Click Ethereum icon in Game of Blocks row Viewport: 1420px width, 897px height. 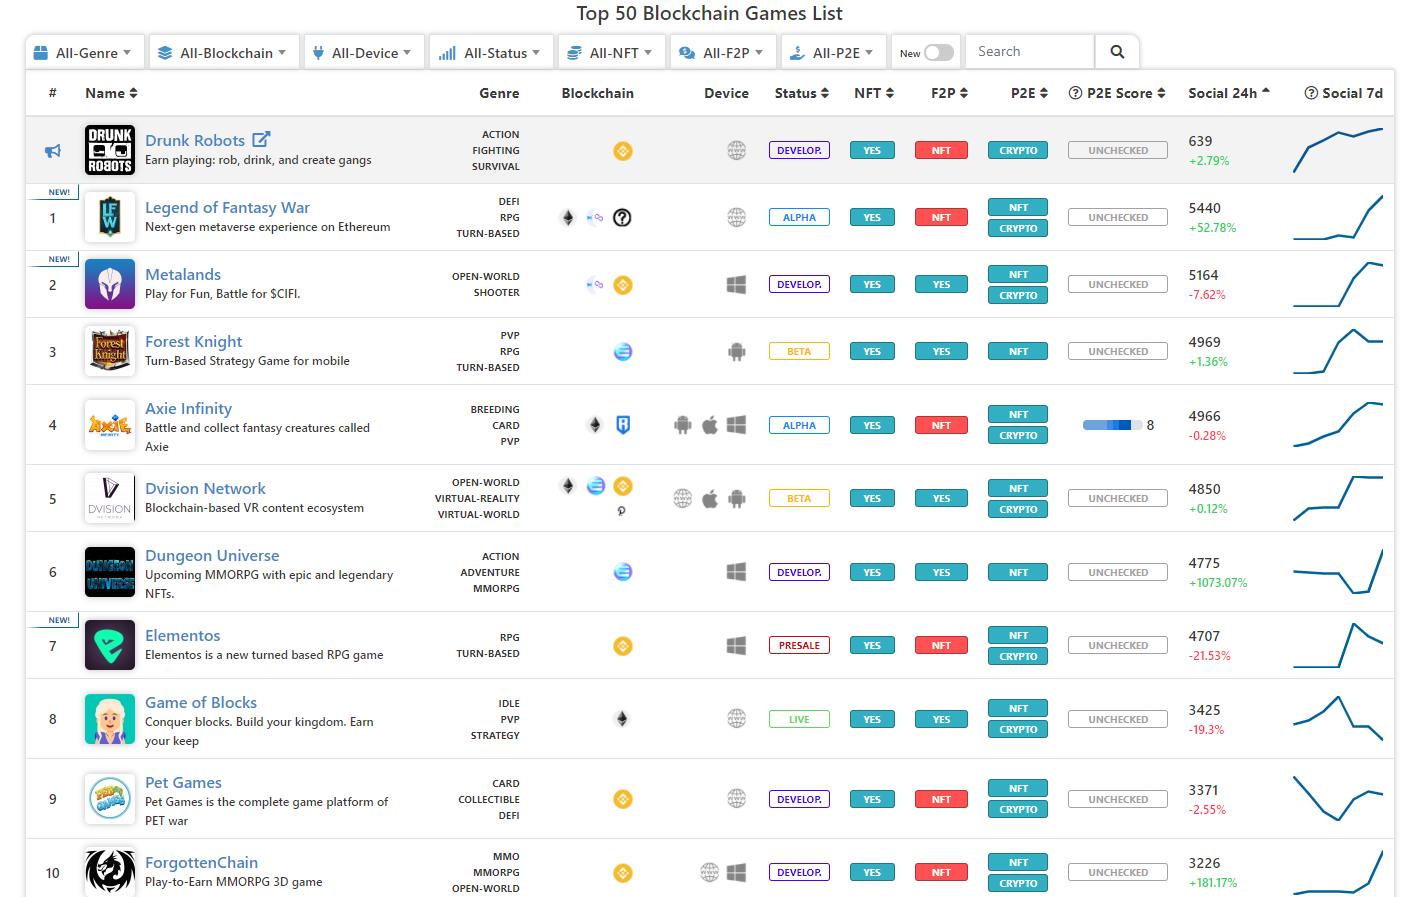(622, 719)
